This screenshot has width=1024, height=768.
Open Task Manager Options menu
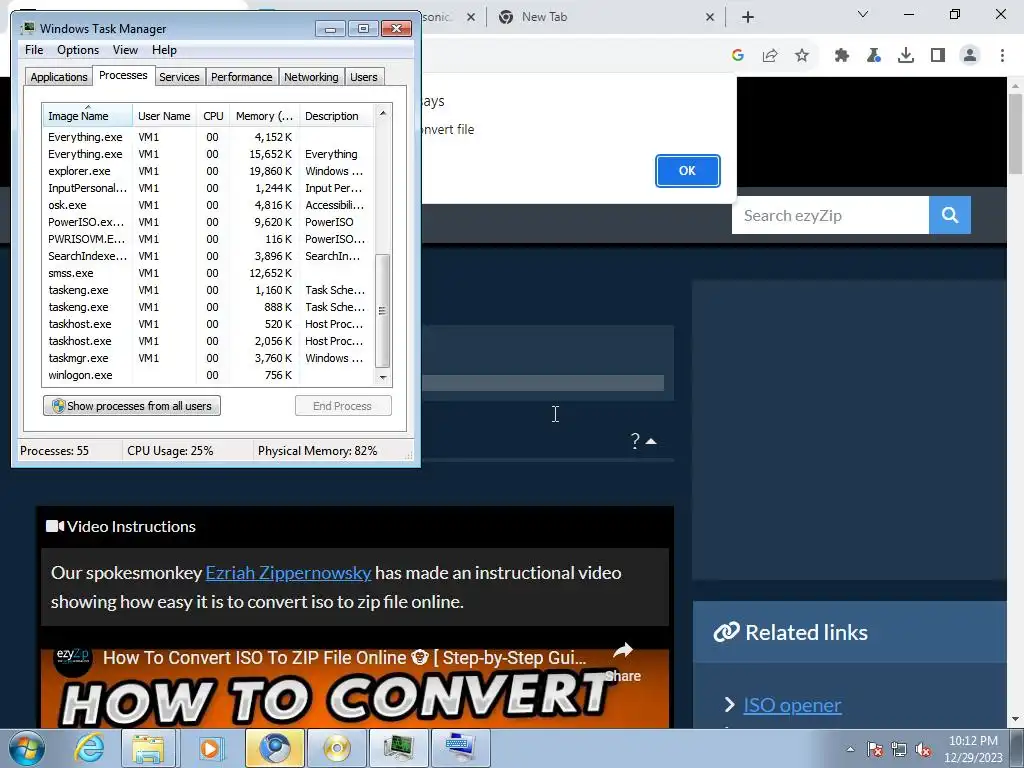point(78,50)
